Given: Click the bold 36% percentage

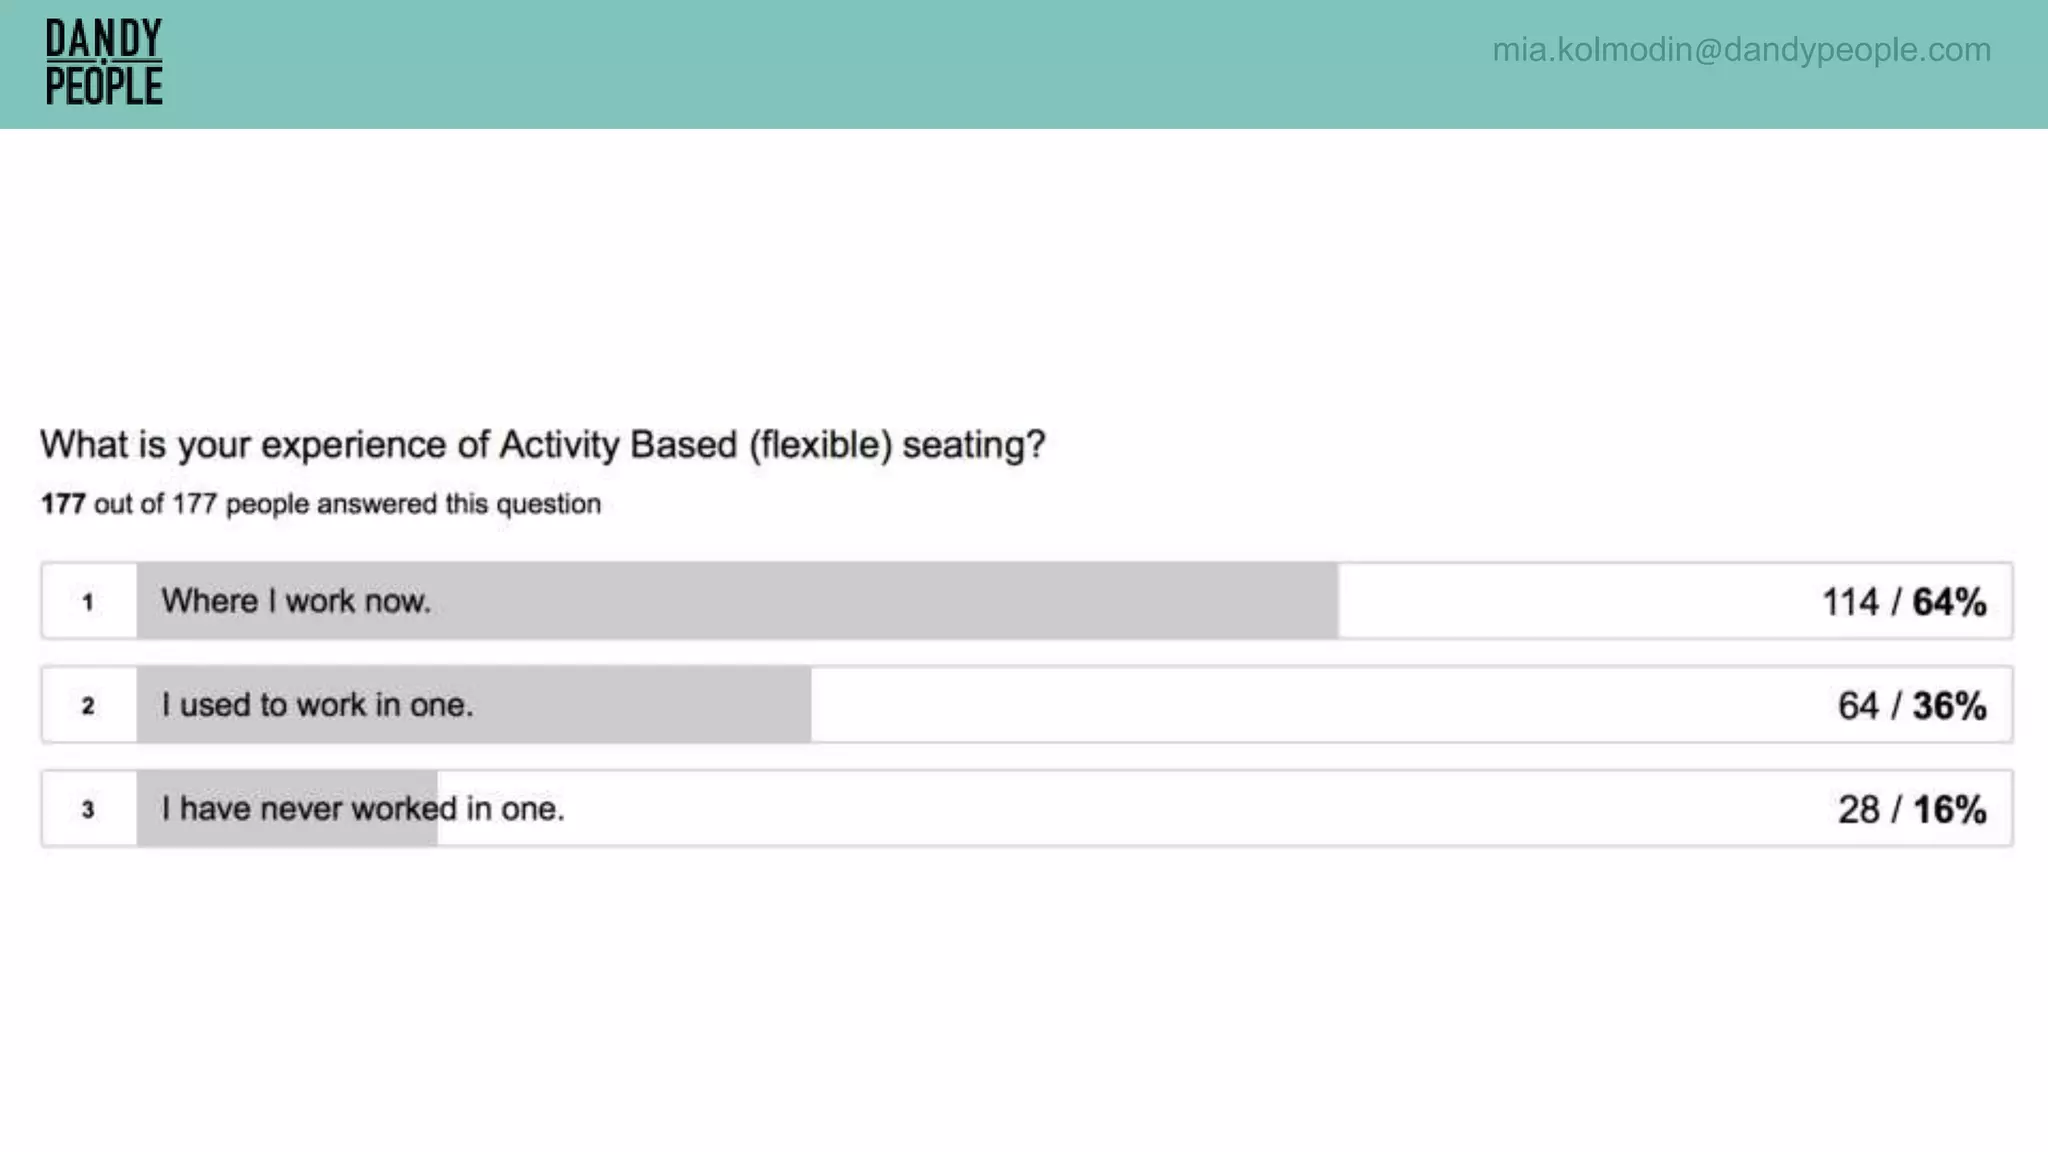Looking at the screenshot, I should 1949,706.
